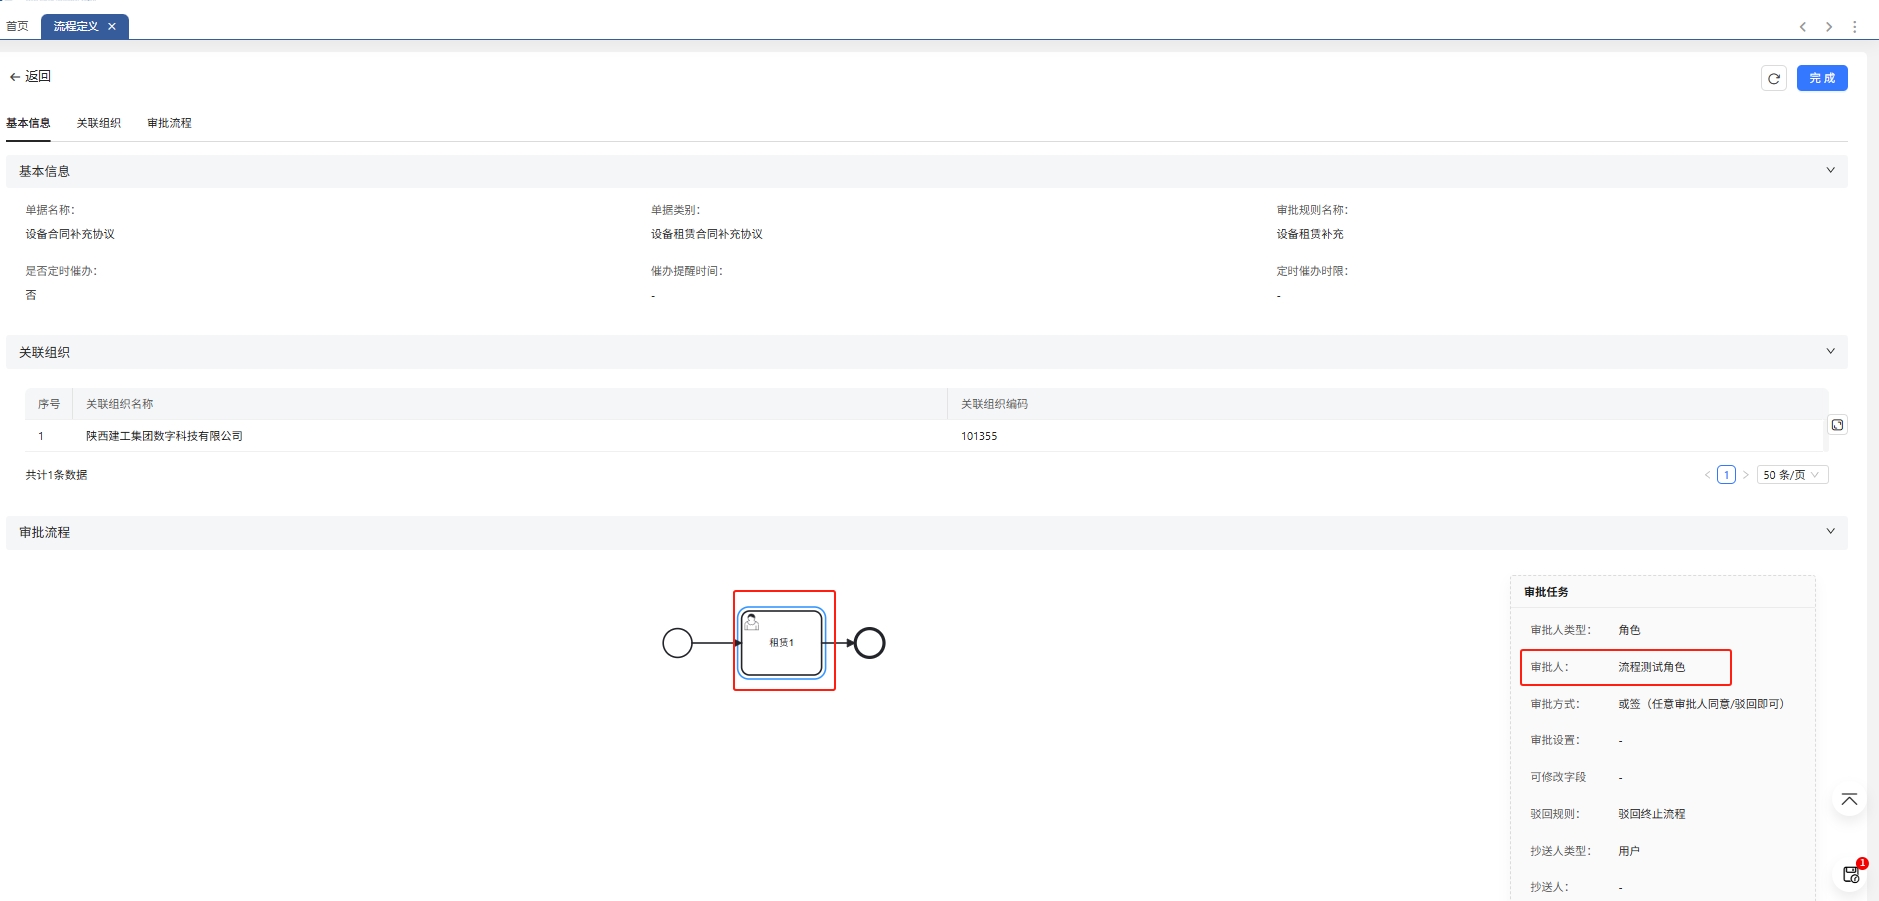Switch to the 审批流程 tab
The width and height of the screenshot is (1879, 901).
tap(169, 123)
